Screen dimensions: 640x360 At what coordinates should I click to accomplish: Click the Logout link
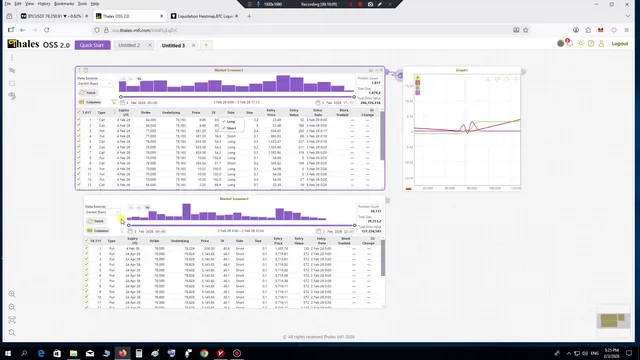click(620, 44)
